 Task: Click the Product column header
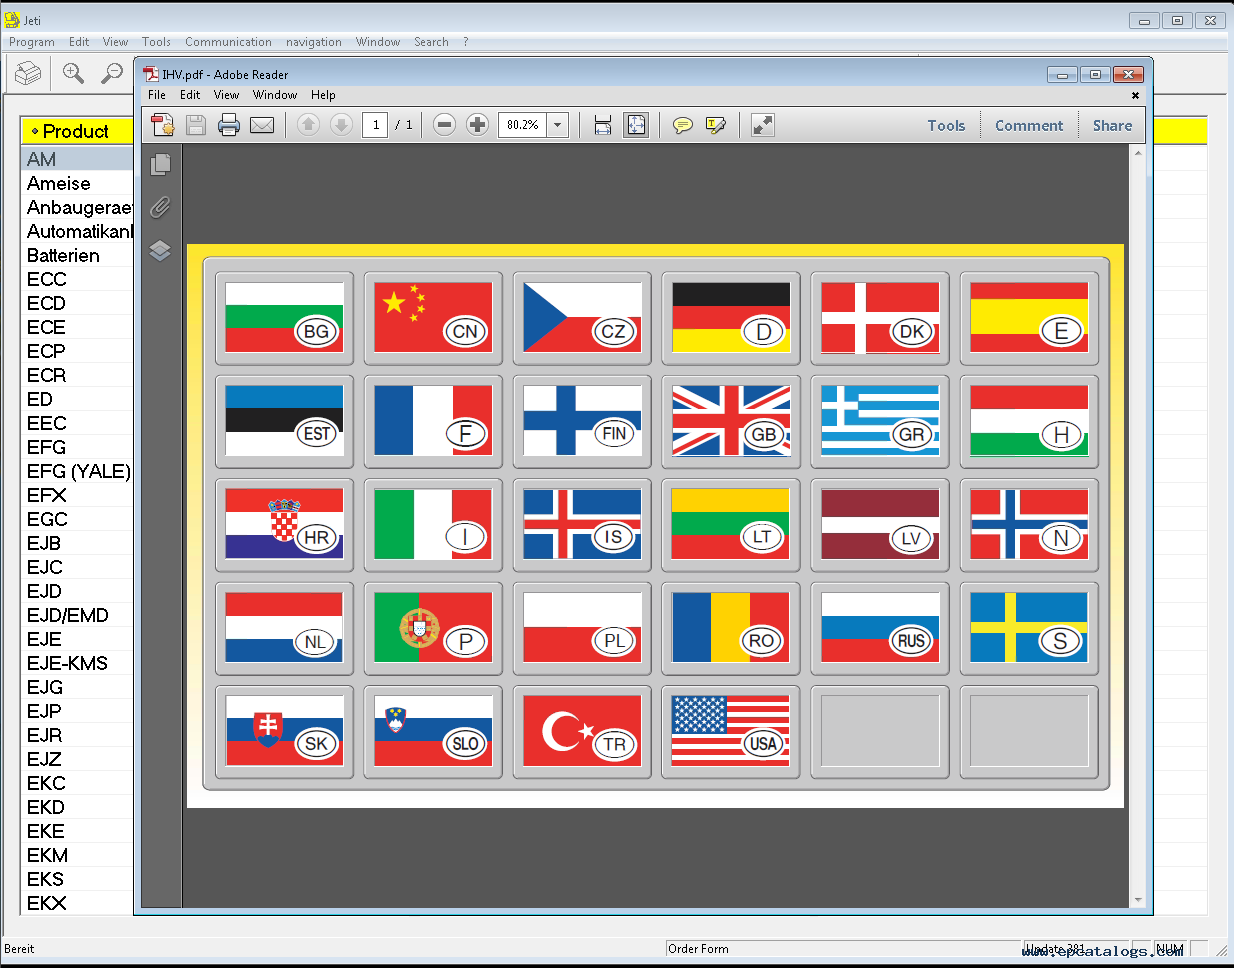click(77, 131)
